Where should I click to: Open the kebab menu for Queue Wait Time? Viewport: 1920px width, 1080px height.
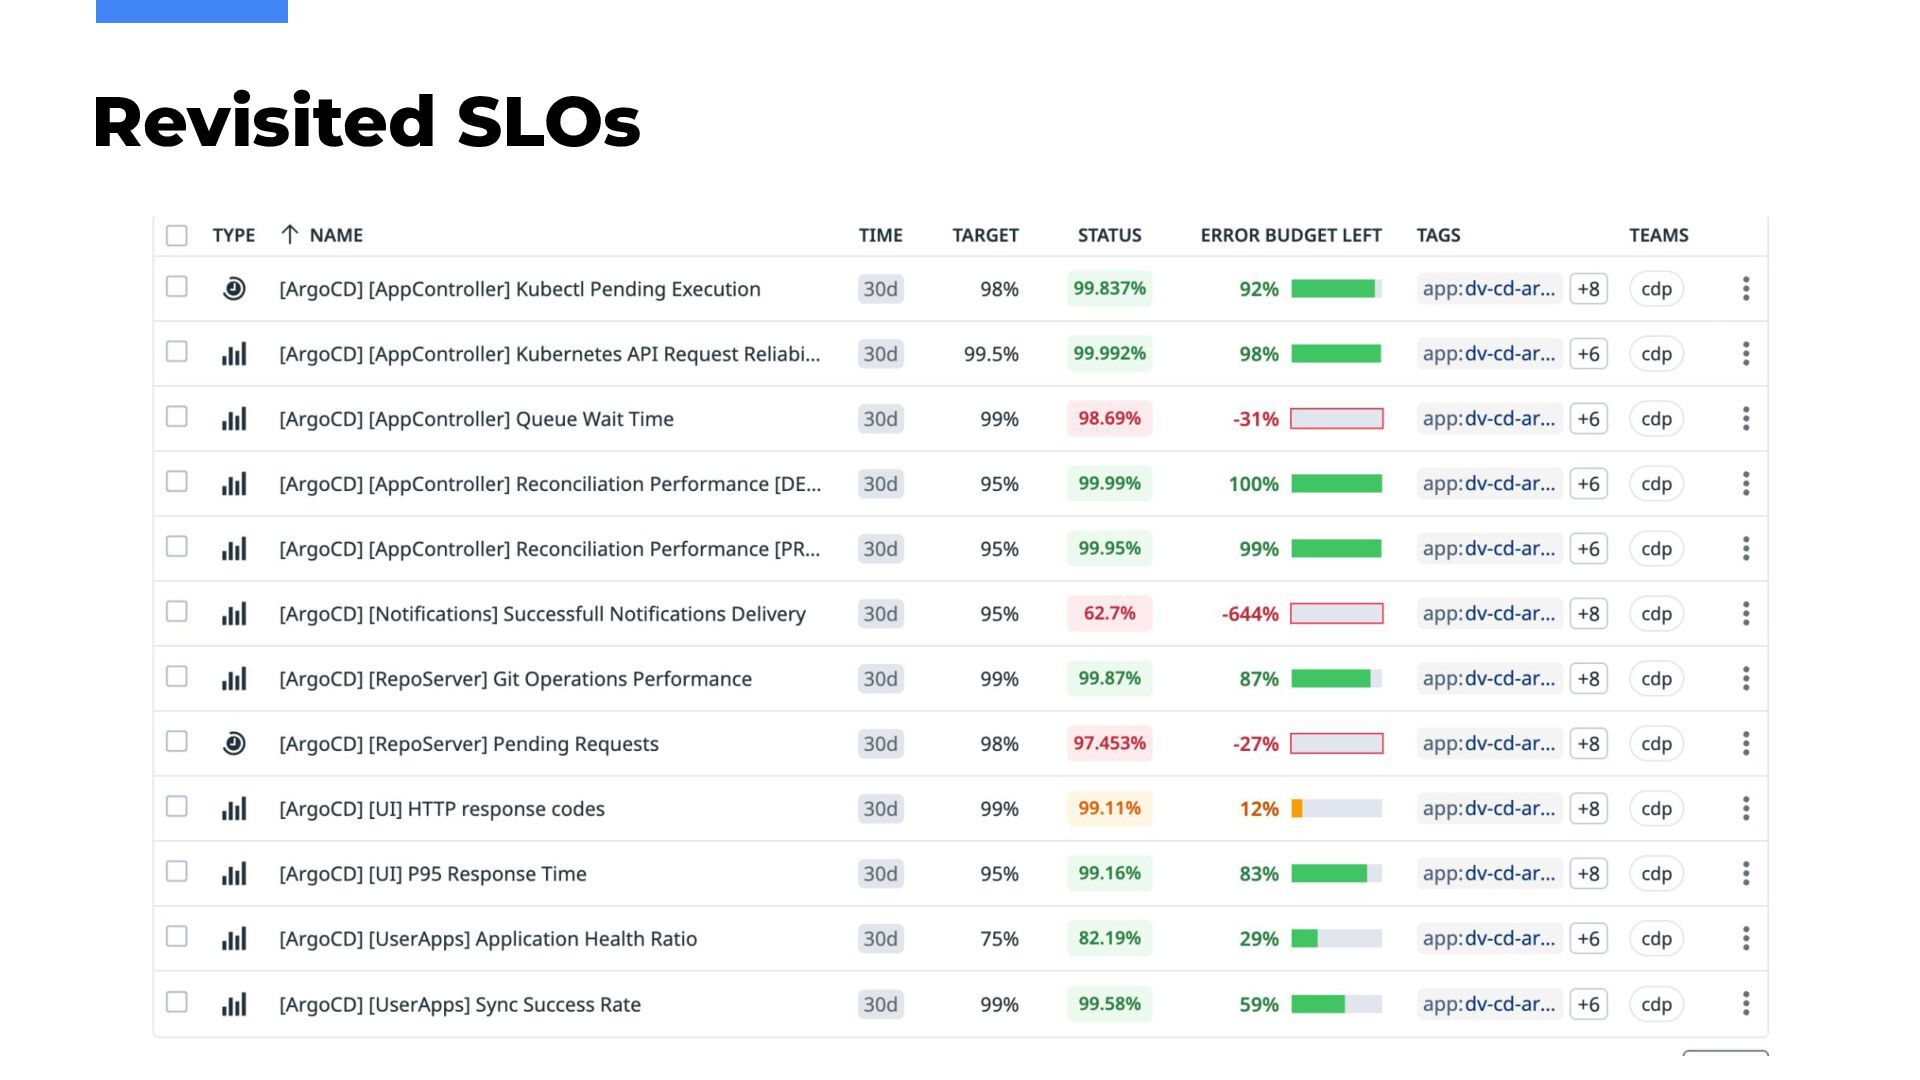[x=1746, y=419]
